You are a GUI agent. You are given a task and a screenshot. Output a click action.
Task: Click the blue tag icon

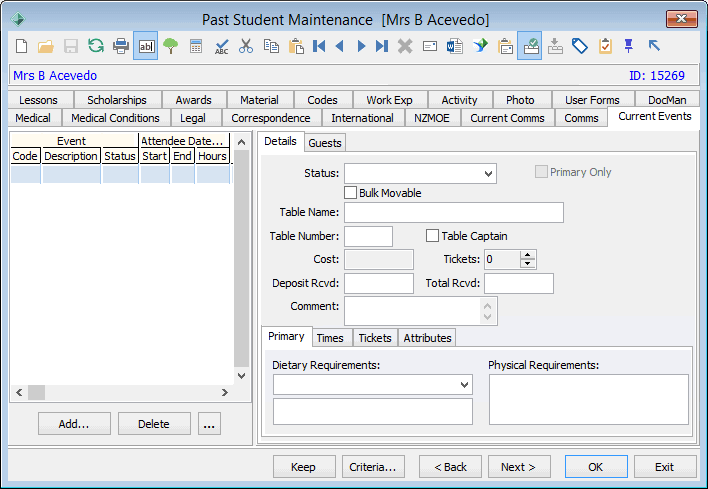coord(580,46)
